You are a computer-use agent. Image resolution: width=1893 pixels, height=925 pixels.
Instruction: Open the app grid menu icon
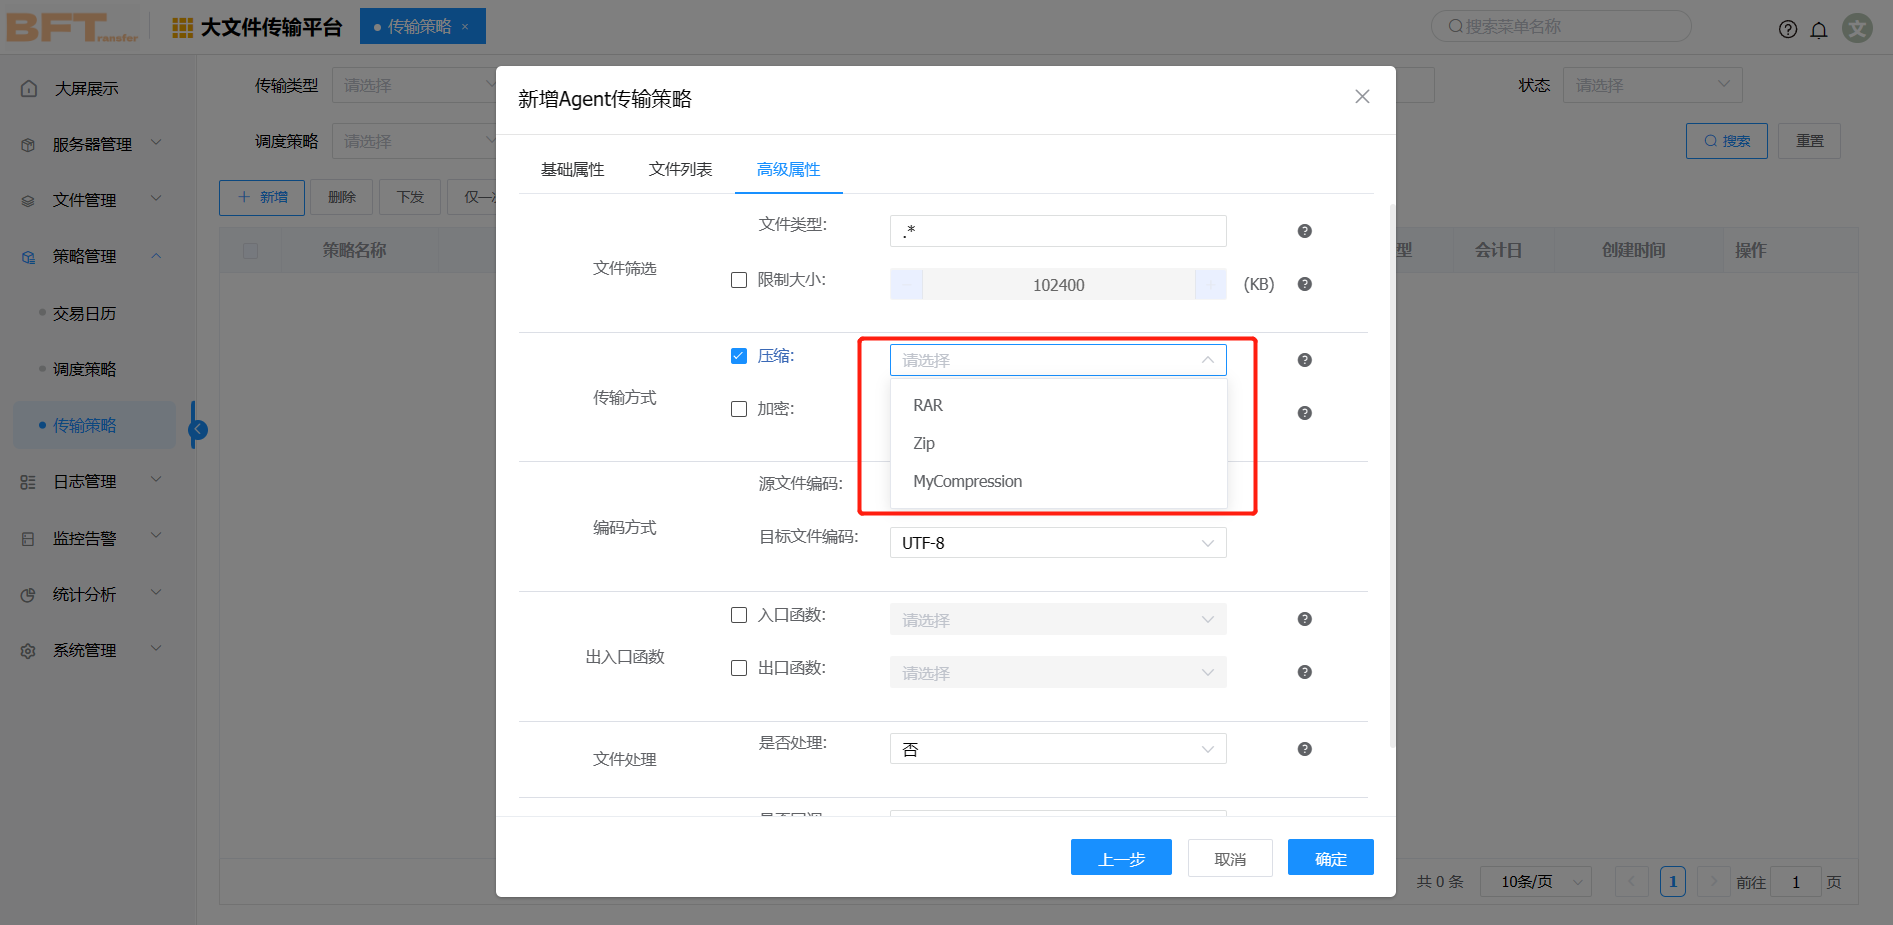tap(183, 27)
